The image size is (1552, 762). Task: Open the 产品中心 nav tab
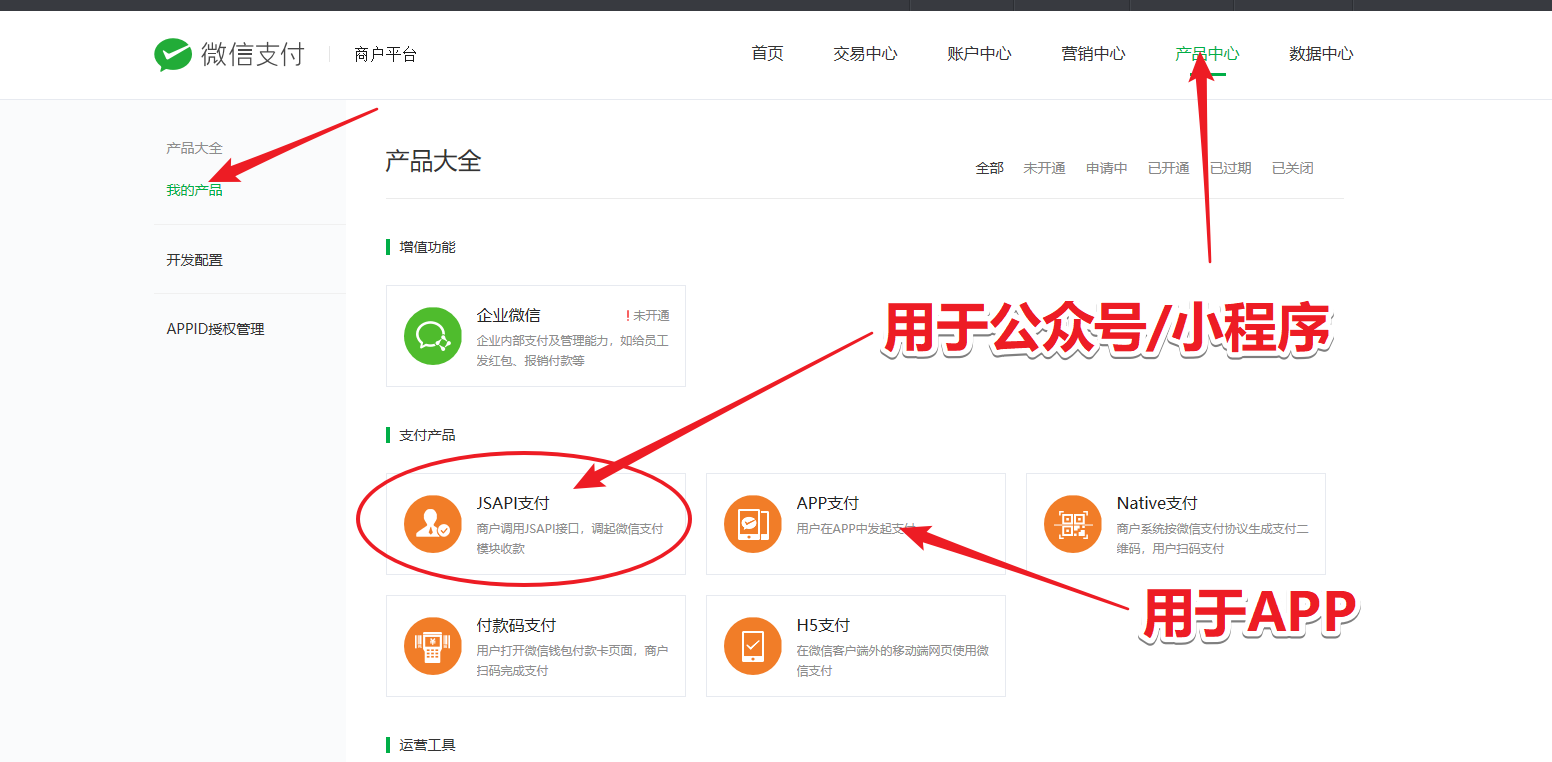pyautogui.click(x=1207, y=54)
